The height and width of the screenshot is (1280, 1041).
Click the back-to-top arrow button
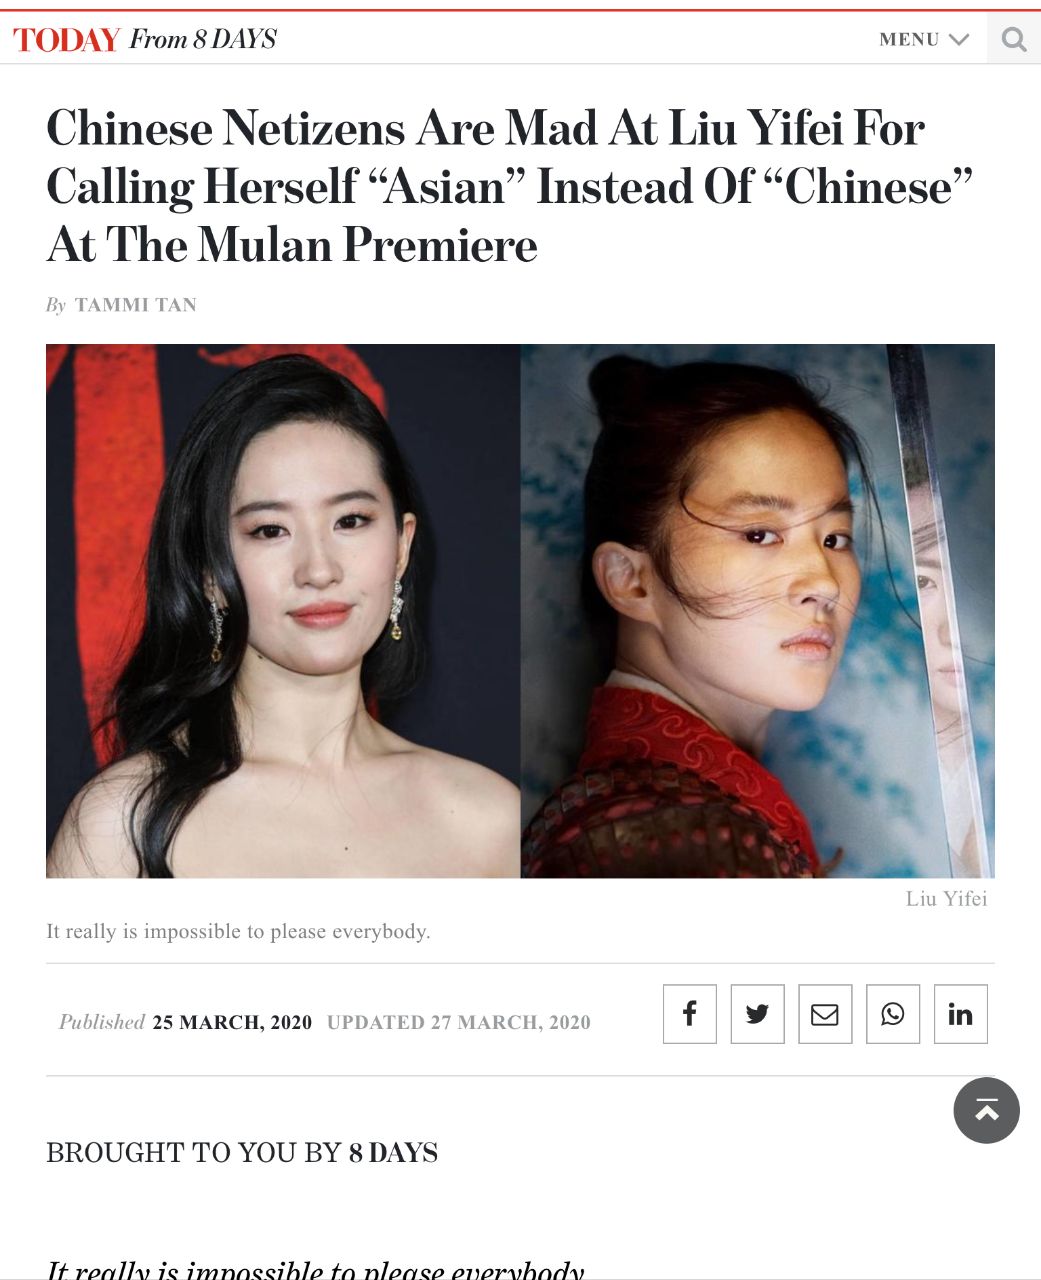[x=986, y=1110]
